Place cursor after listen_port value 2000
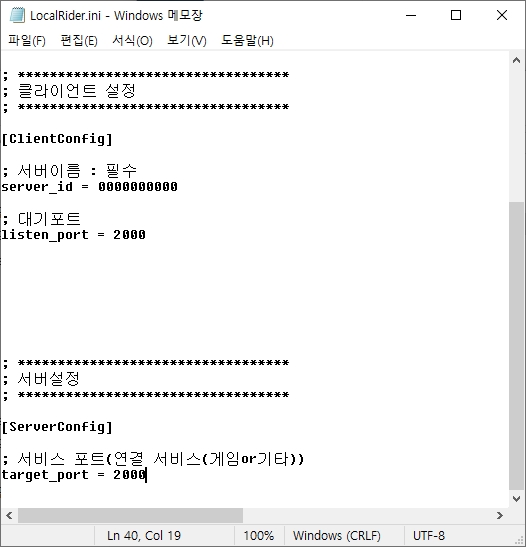The height and width of the screenshot is (547, 526). click(146, 235)
